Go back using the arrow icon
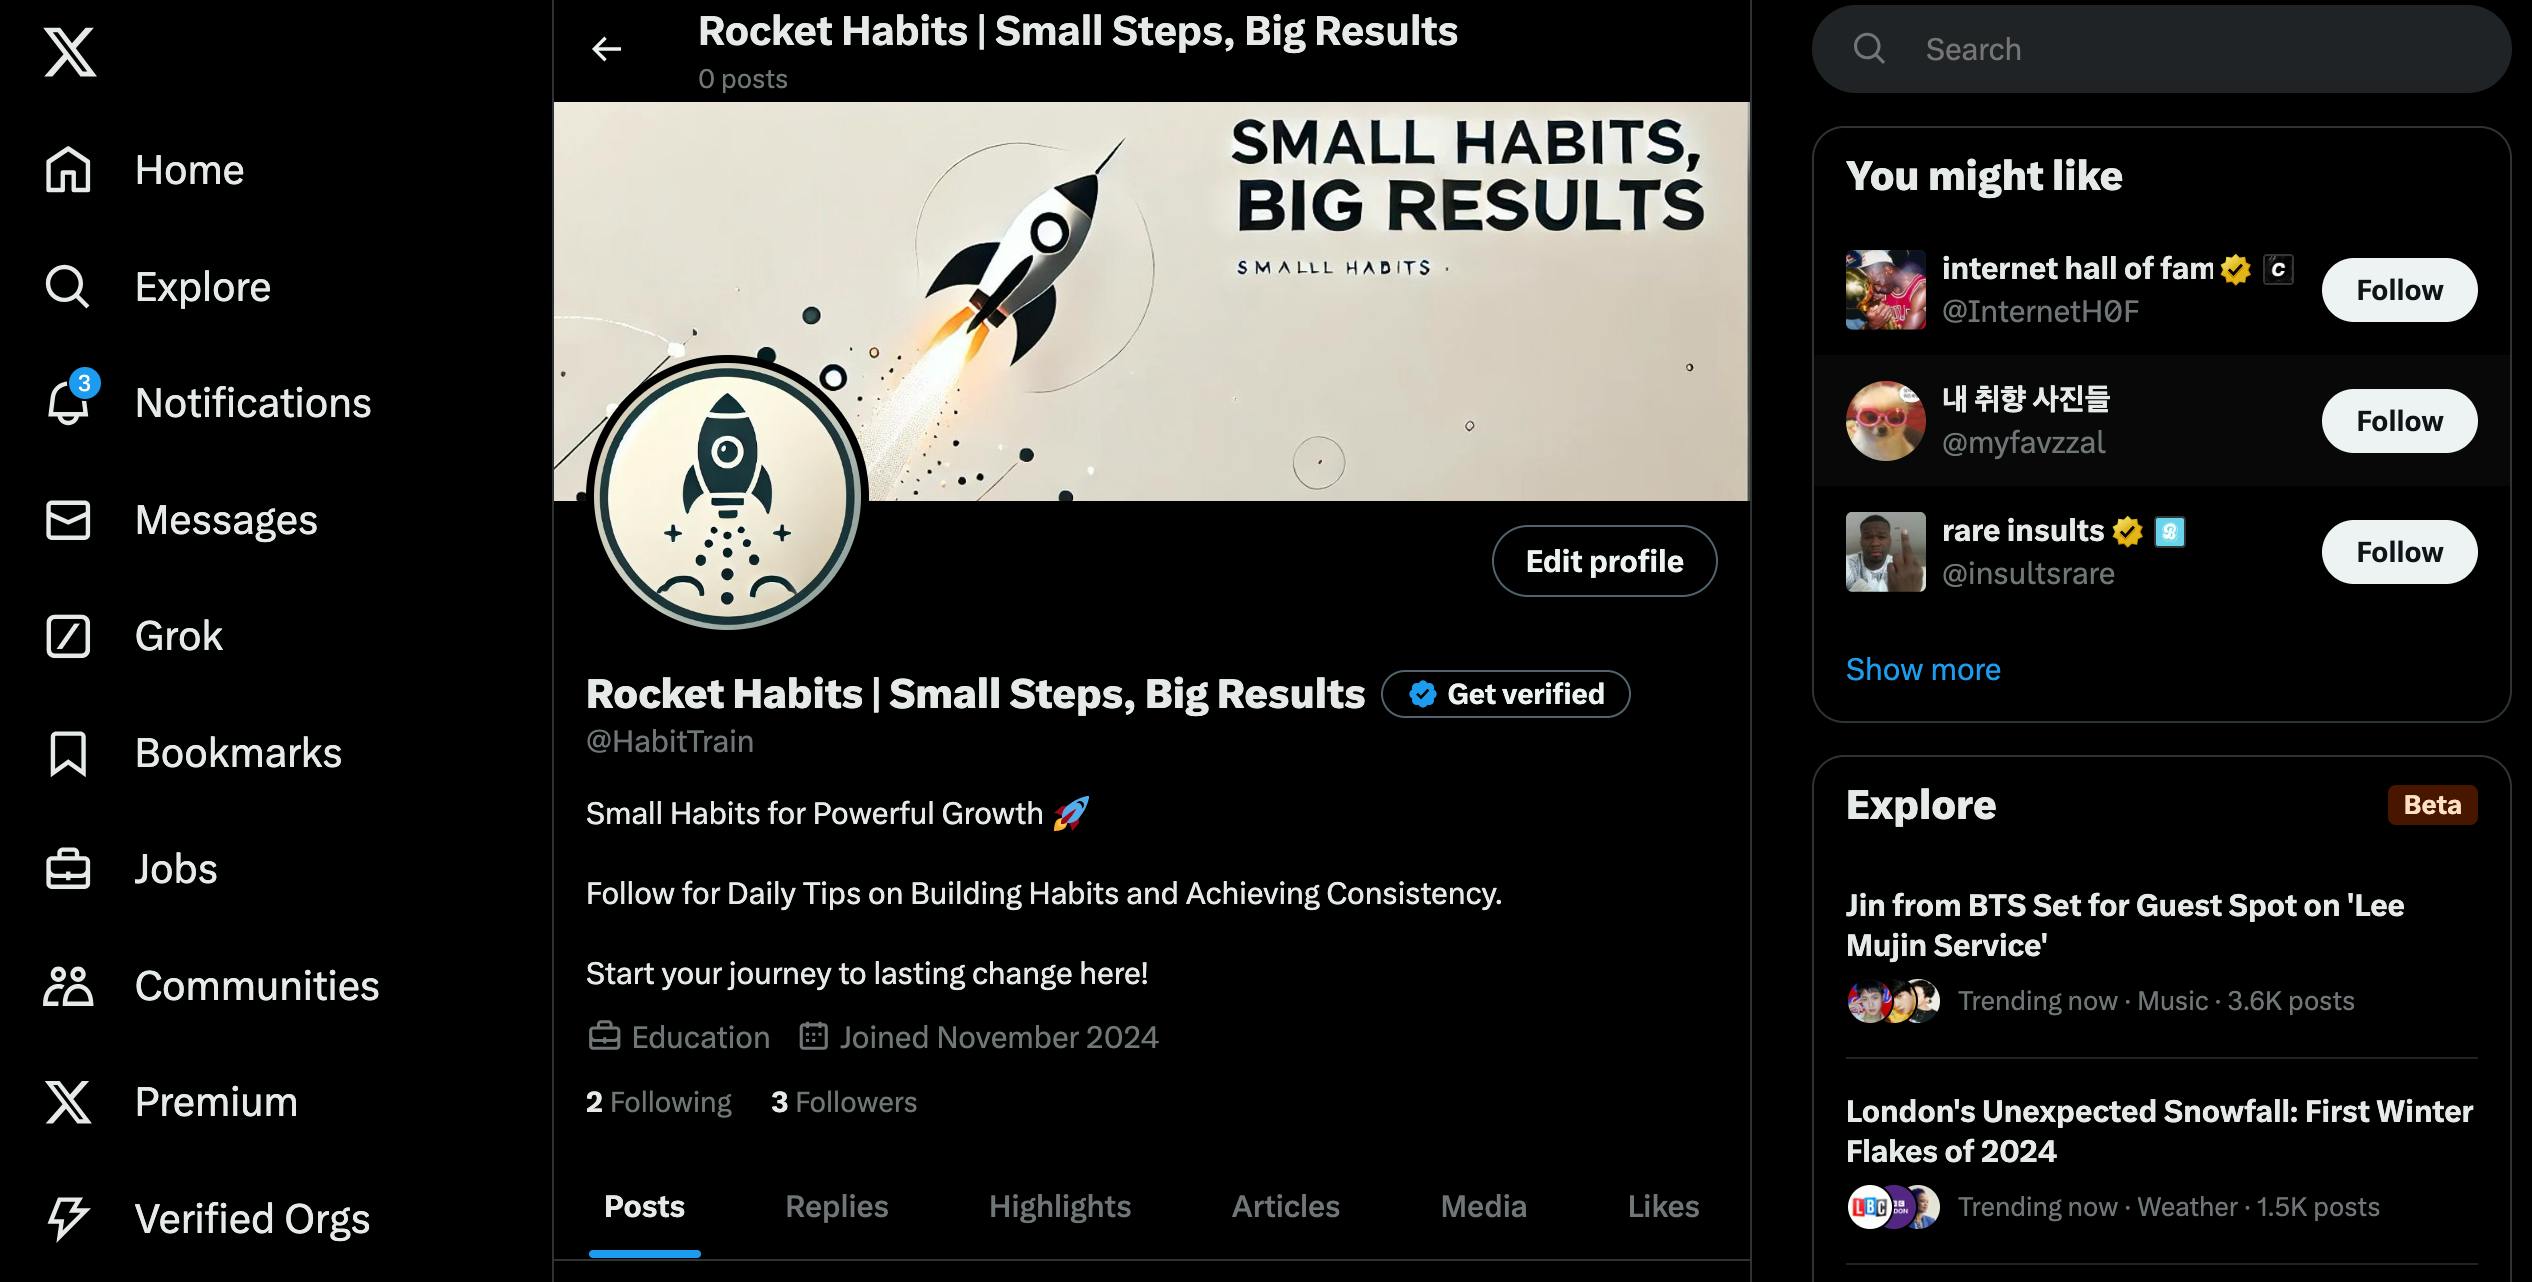This screenshot has height=1282, width=2532. [607, 49]
